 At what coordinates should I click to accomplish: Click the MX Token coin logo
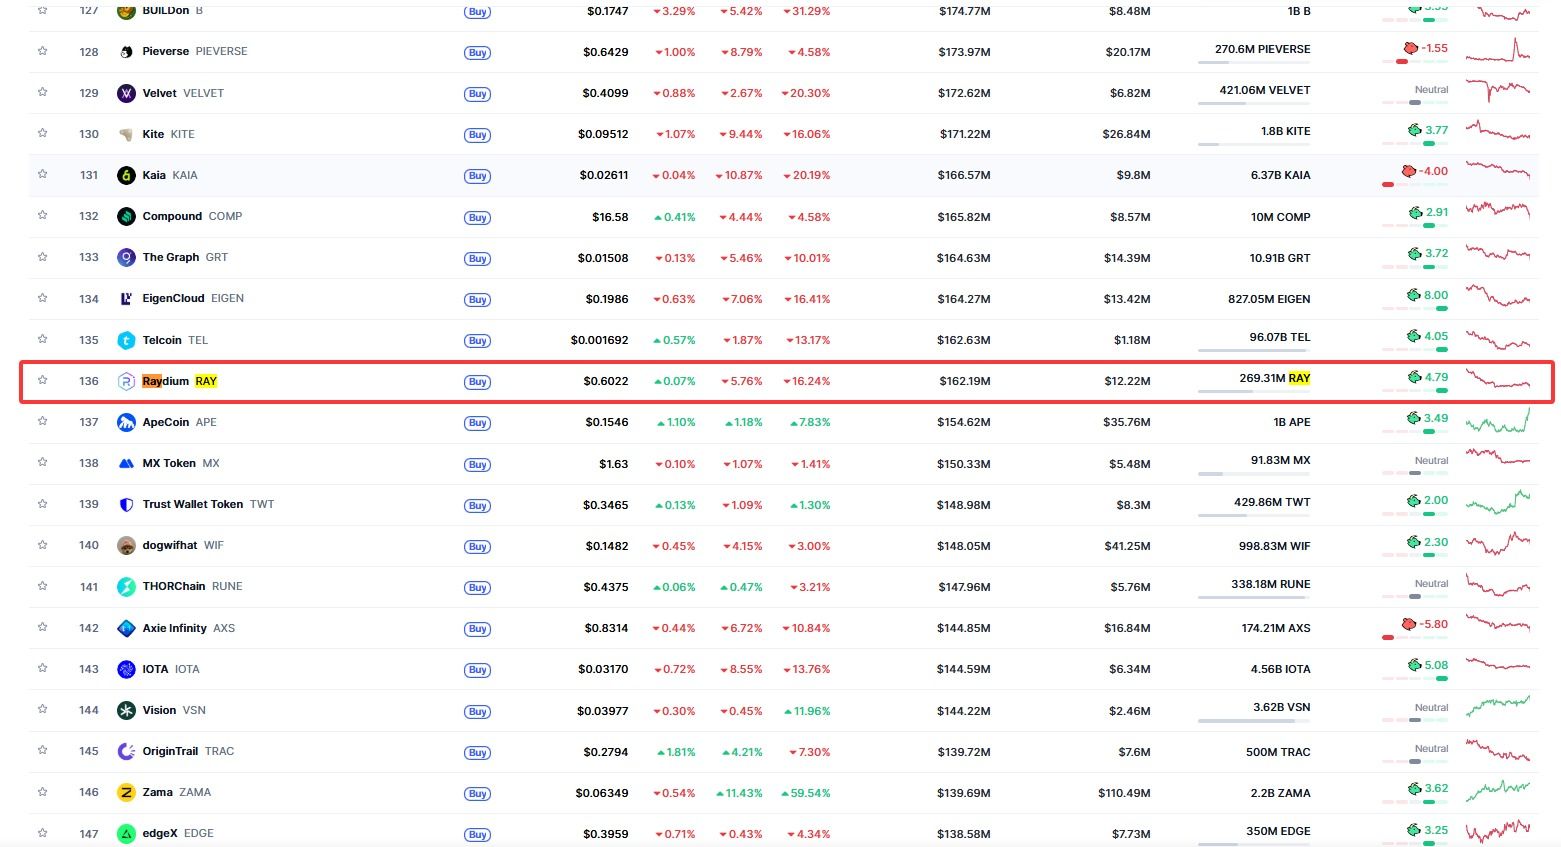click(126, 463)
